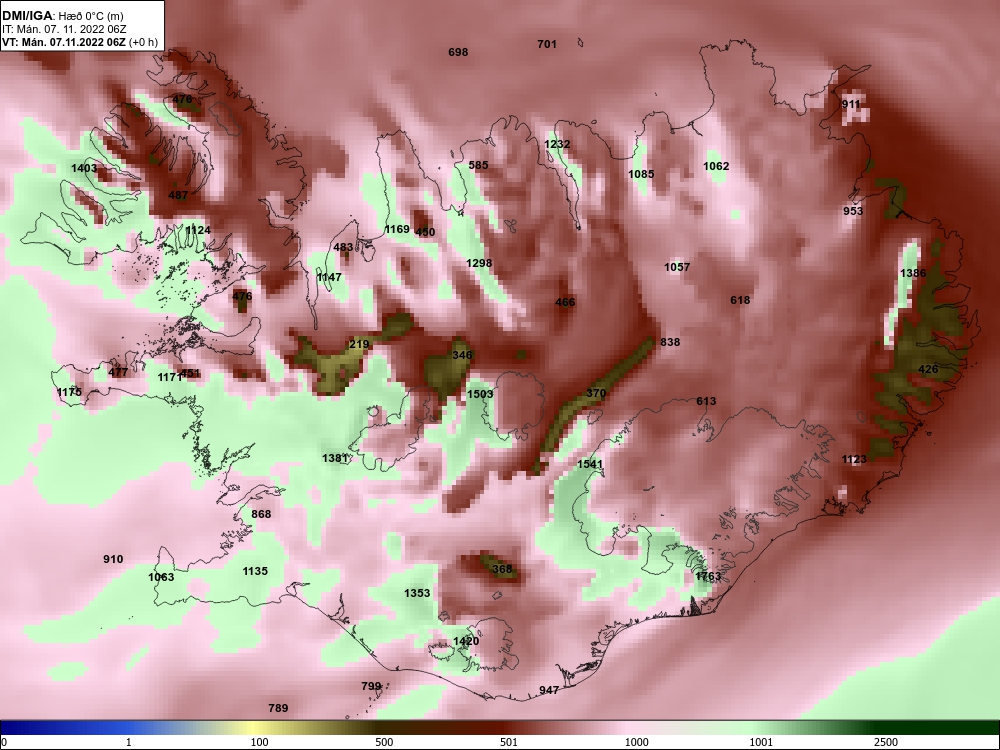Viewport: 1000px width, 750px height.
Task: Click the map value 1171
Action: 169,378
